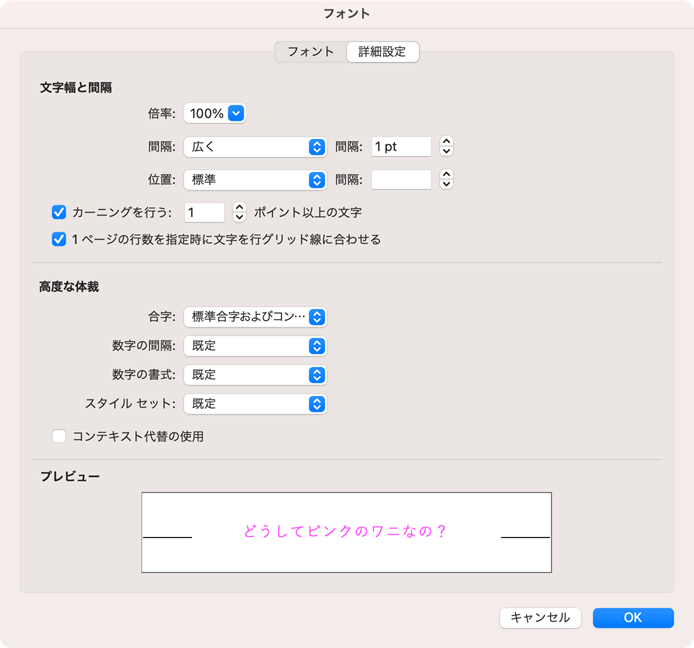Image resolution: width=694 pixels, height=648 pixels.
Task: Click the kerning points stepper arrows
Action: [239, 212]
